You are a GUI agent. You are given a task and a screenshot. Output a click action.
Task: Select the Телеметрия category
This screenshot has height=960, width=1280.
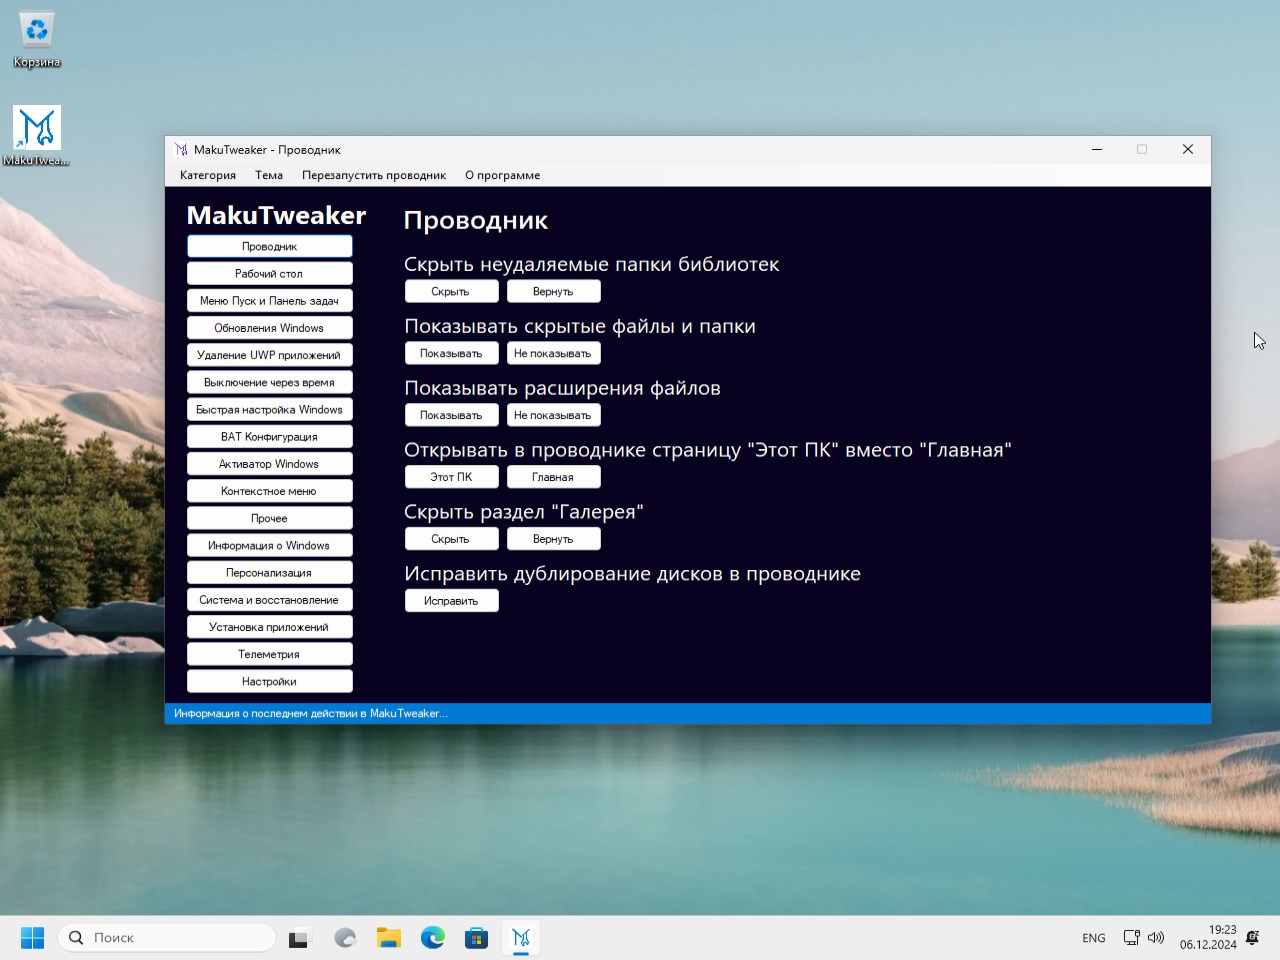(x=269, y=654)
